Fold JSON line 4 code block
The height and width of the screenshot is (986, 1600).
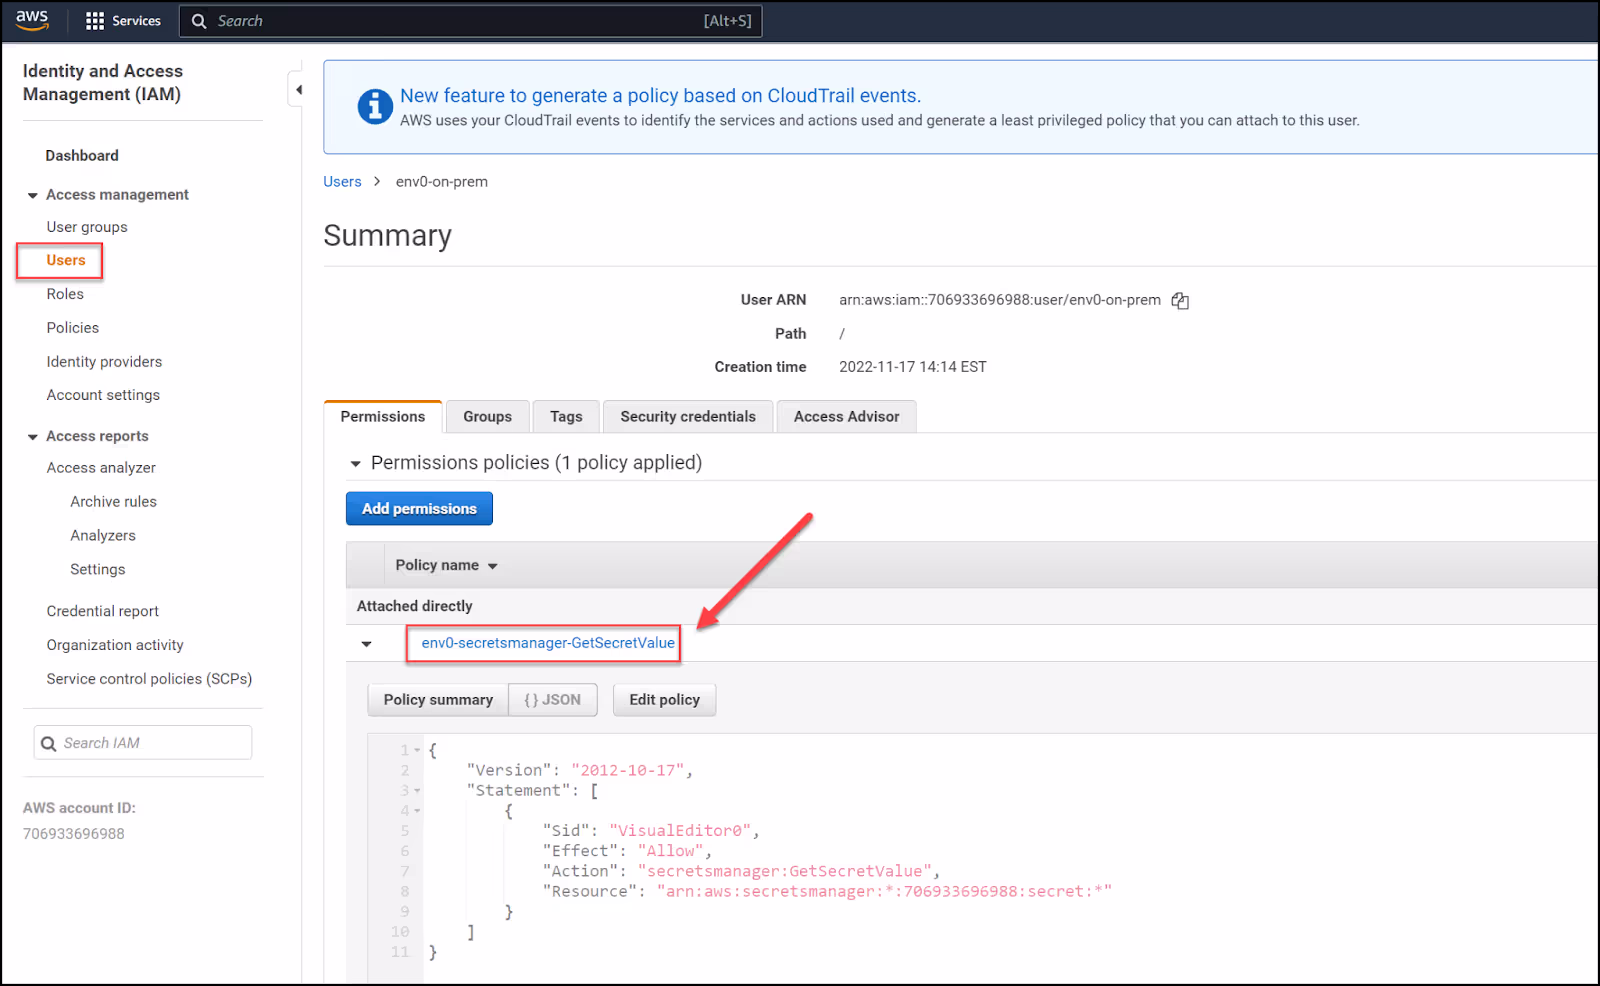(418, 811)
